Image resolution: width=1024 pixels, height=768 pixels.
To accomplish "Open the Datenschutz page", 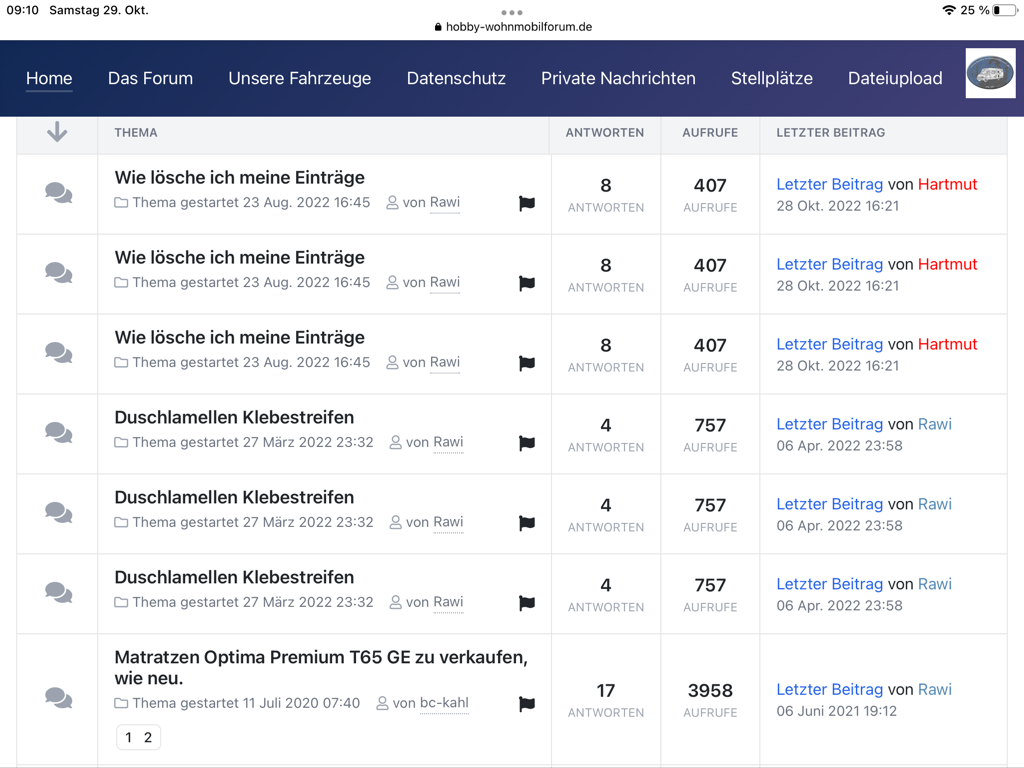I will click(456, 78).
